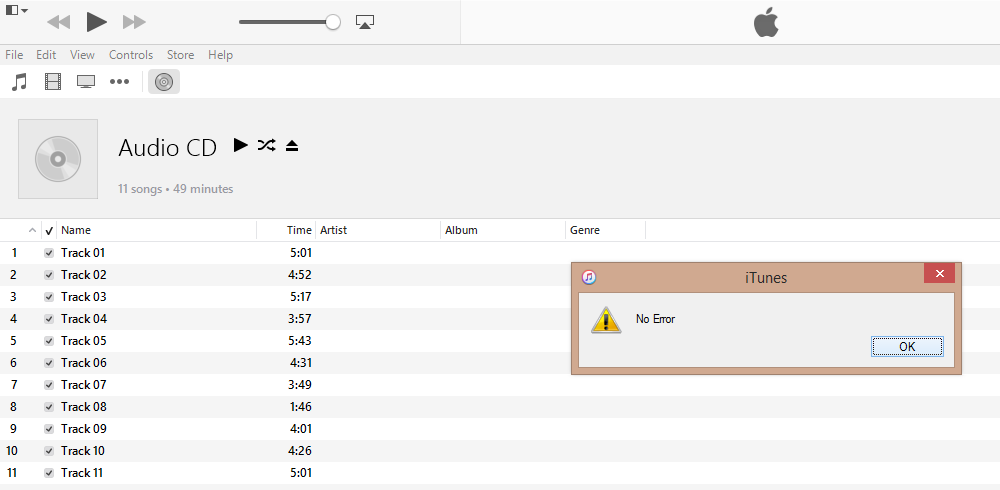
Task: Click the checkmark column header
Action: click(49, 230)
